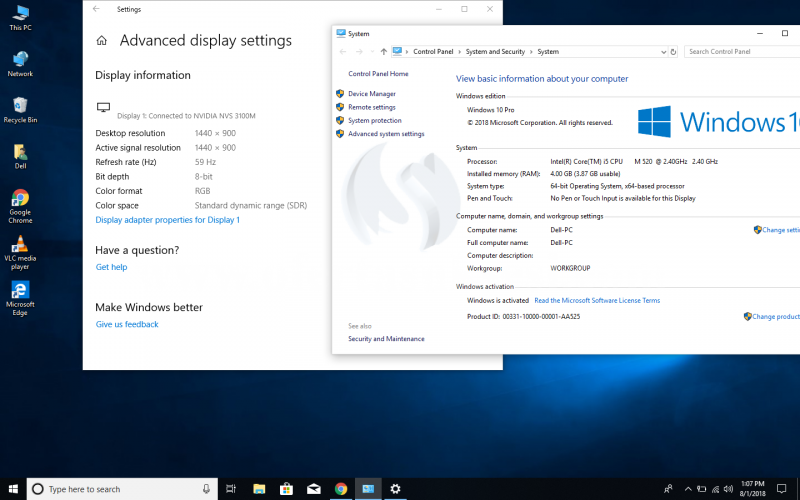Viewport: 800px width, 500px height.
Task: Click back arrow in System window
Action: pos(343,52)
